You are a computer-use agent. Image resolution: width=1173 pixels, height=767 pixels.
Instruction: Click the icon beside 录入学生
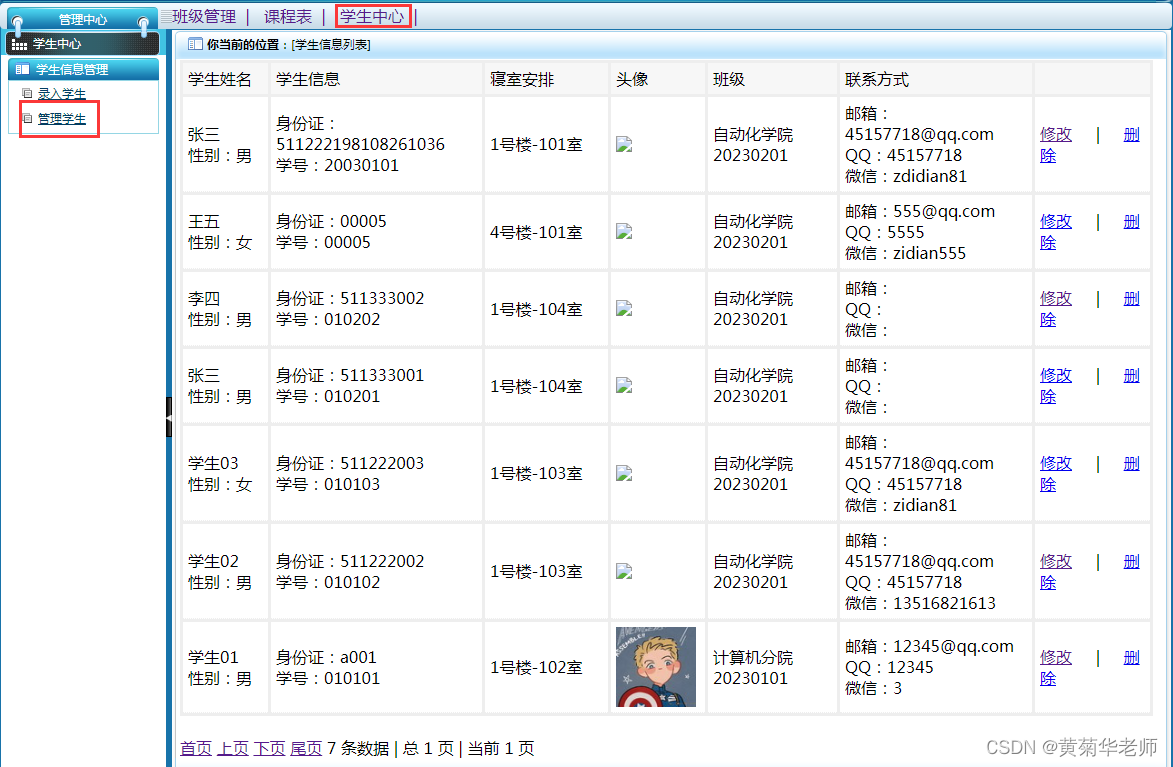click(27, 94)
